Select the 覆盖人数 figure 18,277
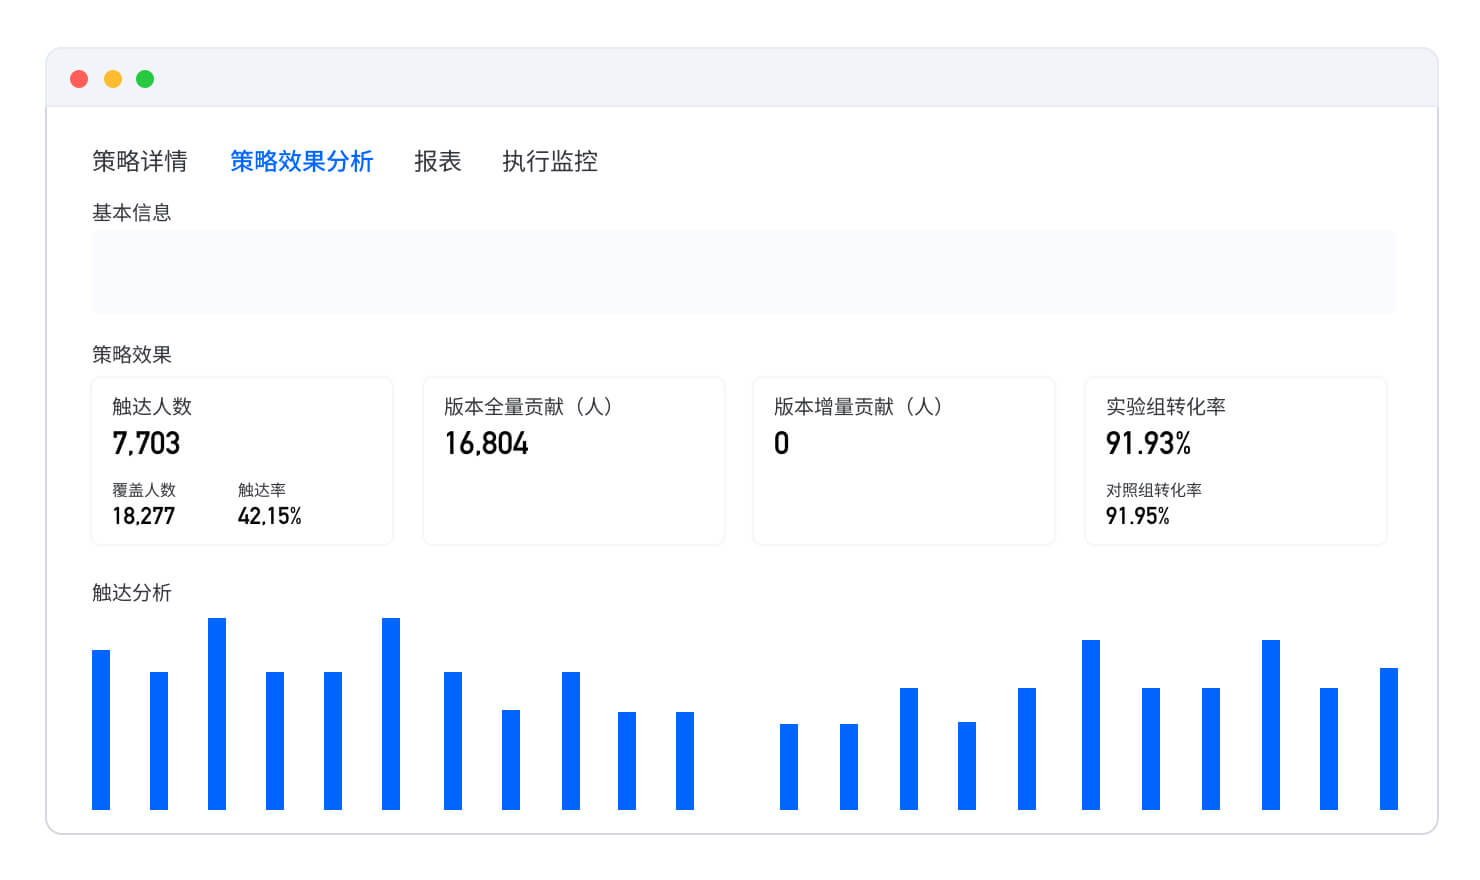 (143, 516)
